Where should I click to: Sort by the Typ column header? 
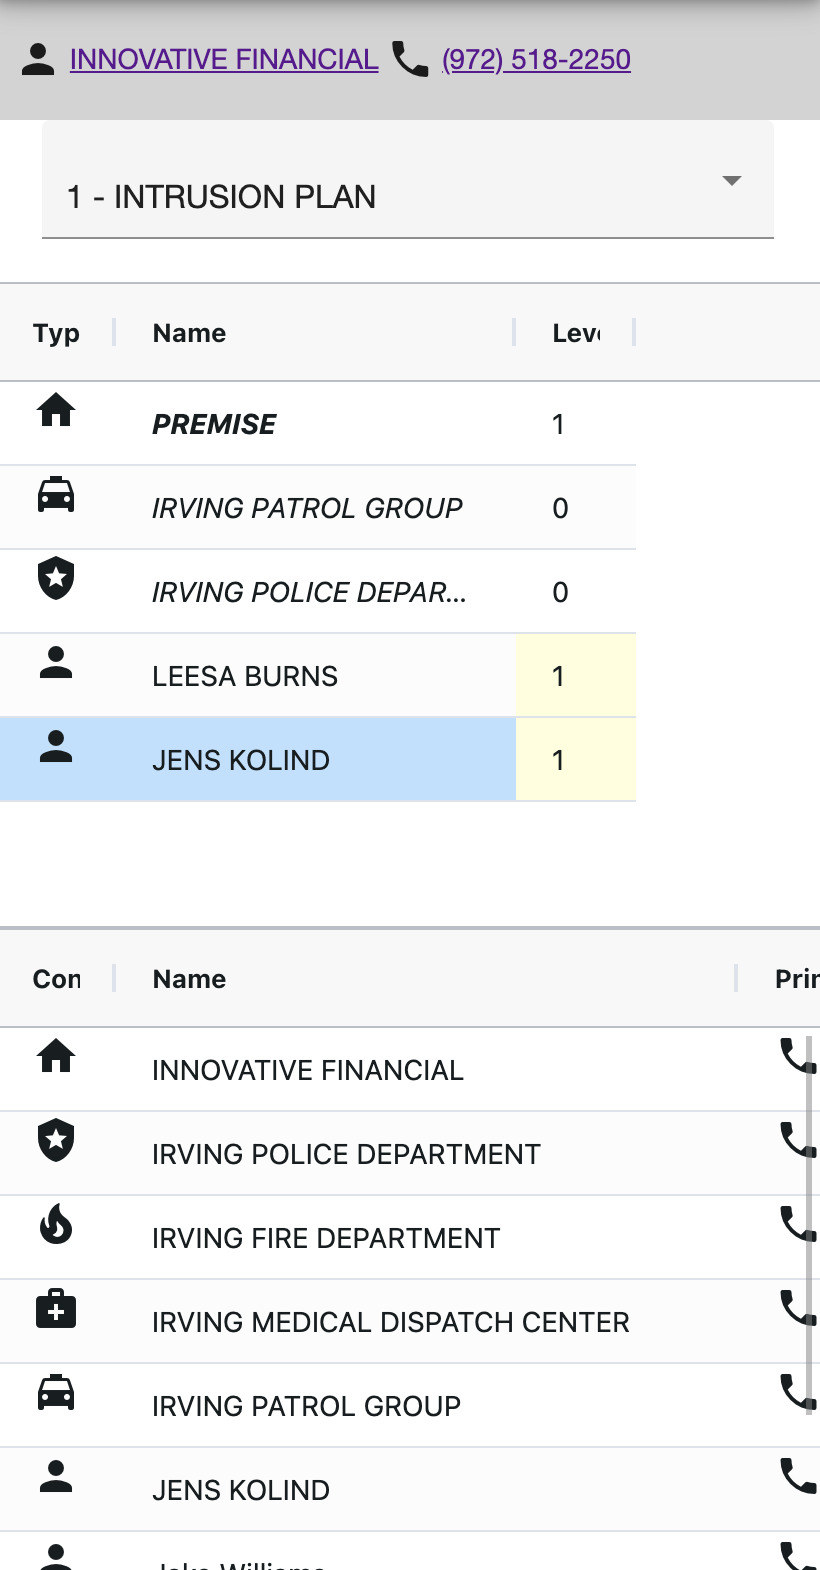[56, 333]
